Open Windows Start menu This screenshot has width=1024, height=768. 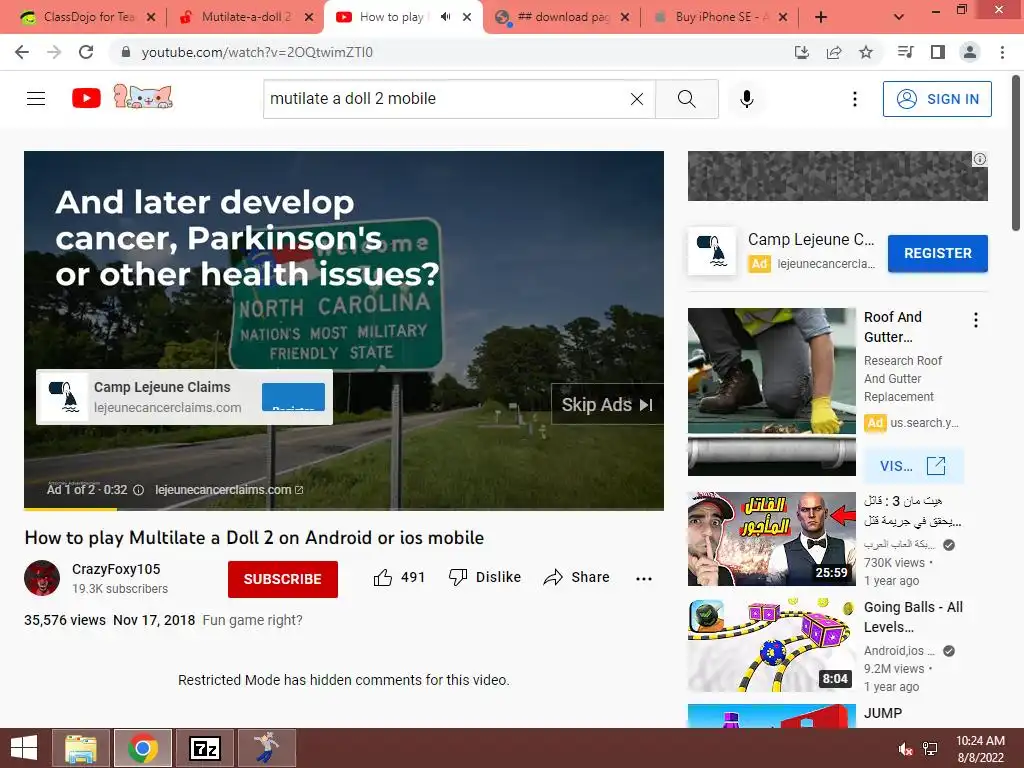pyautogui.click(x=24, y=748)
